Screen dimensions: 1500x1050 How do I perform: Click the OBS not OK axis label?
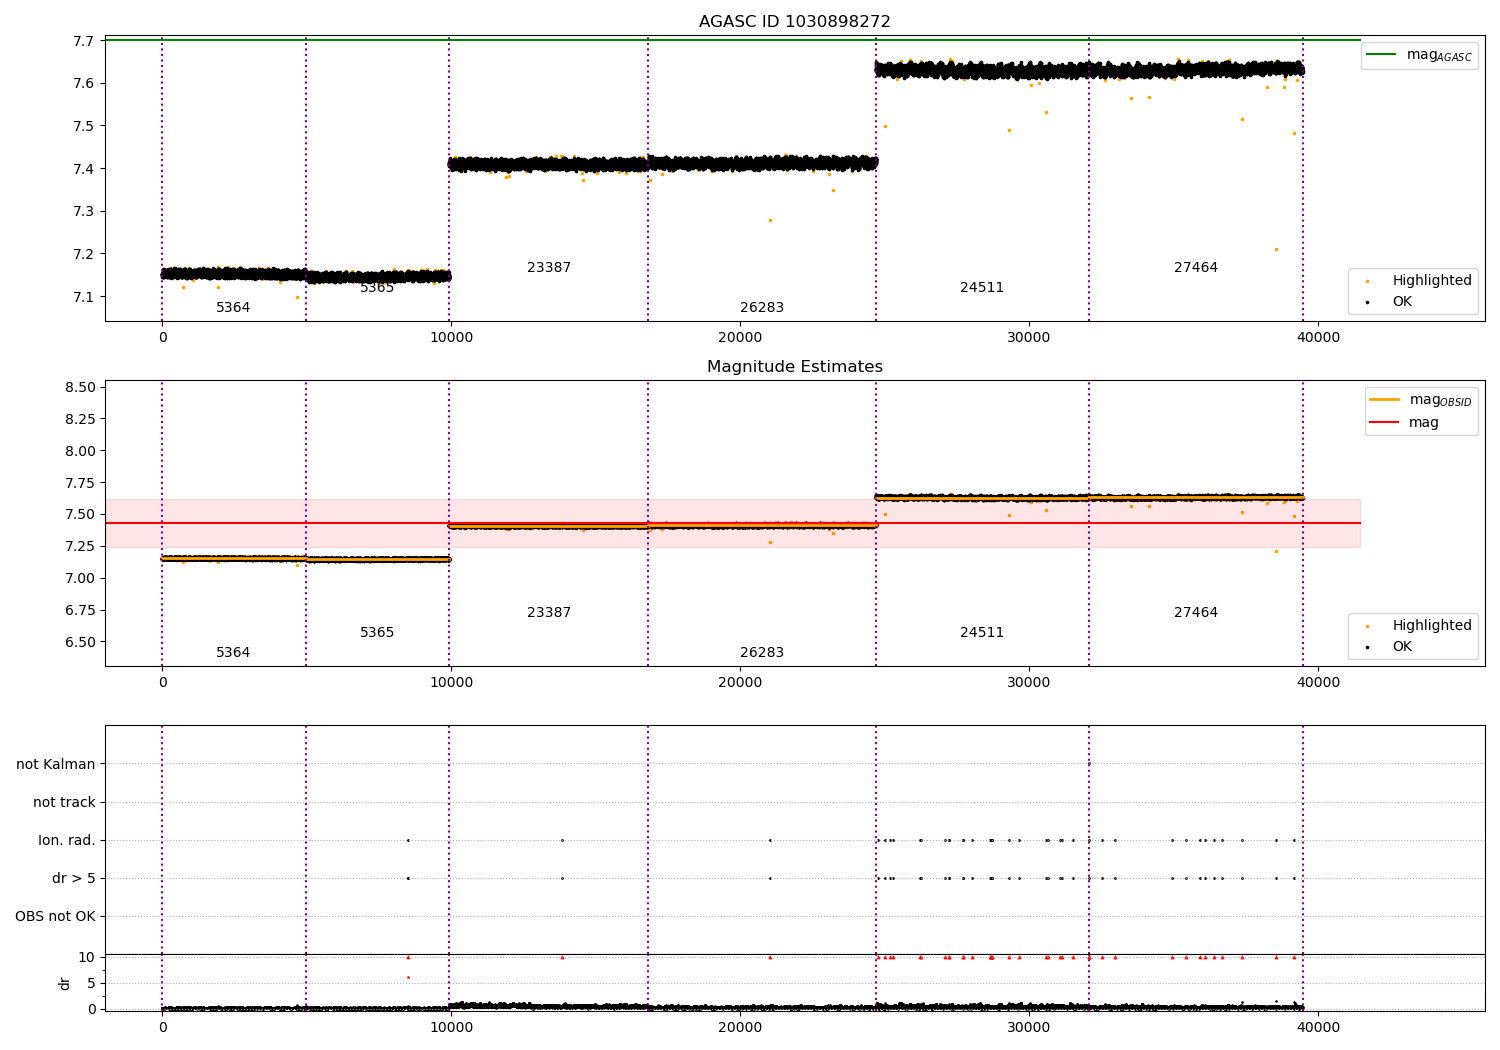(x=55, y=917)
